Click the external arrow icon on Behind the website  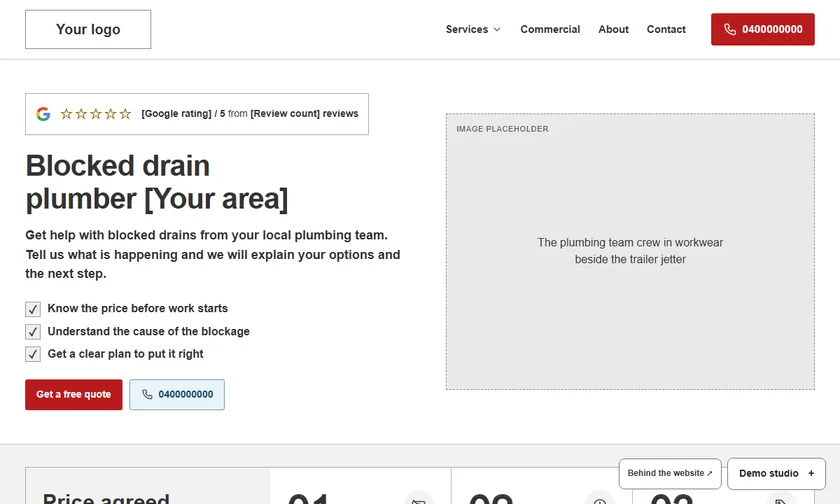(709, 473)
